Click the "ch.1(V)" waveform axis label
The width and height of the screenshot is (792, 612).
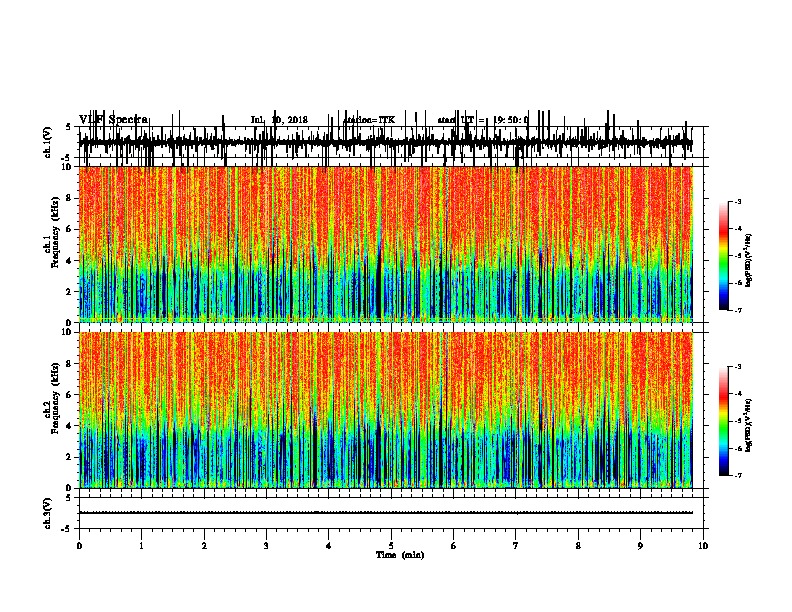click(x=47, y=142)
